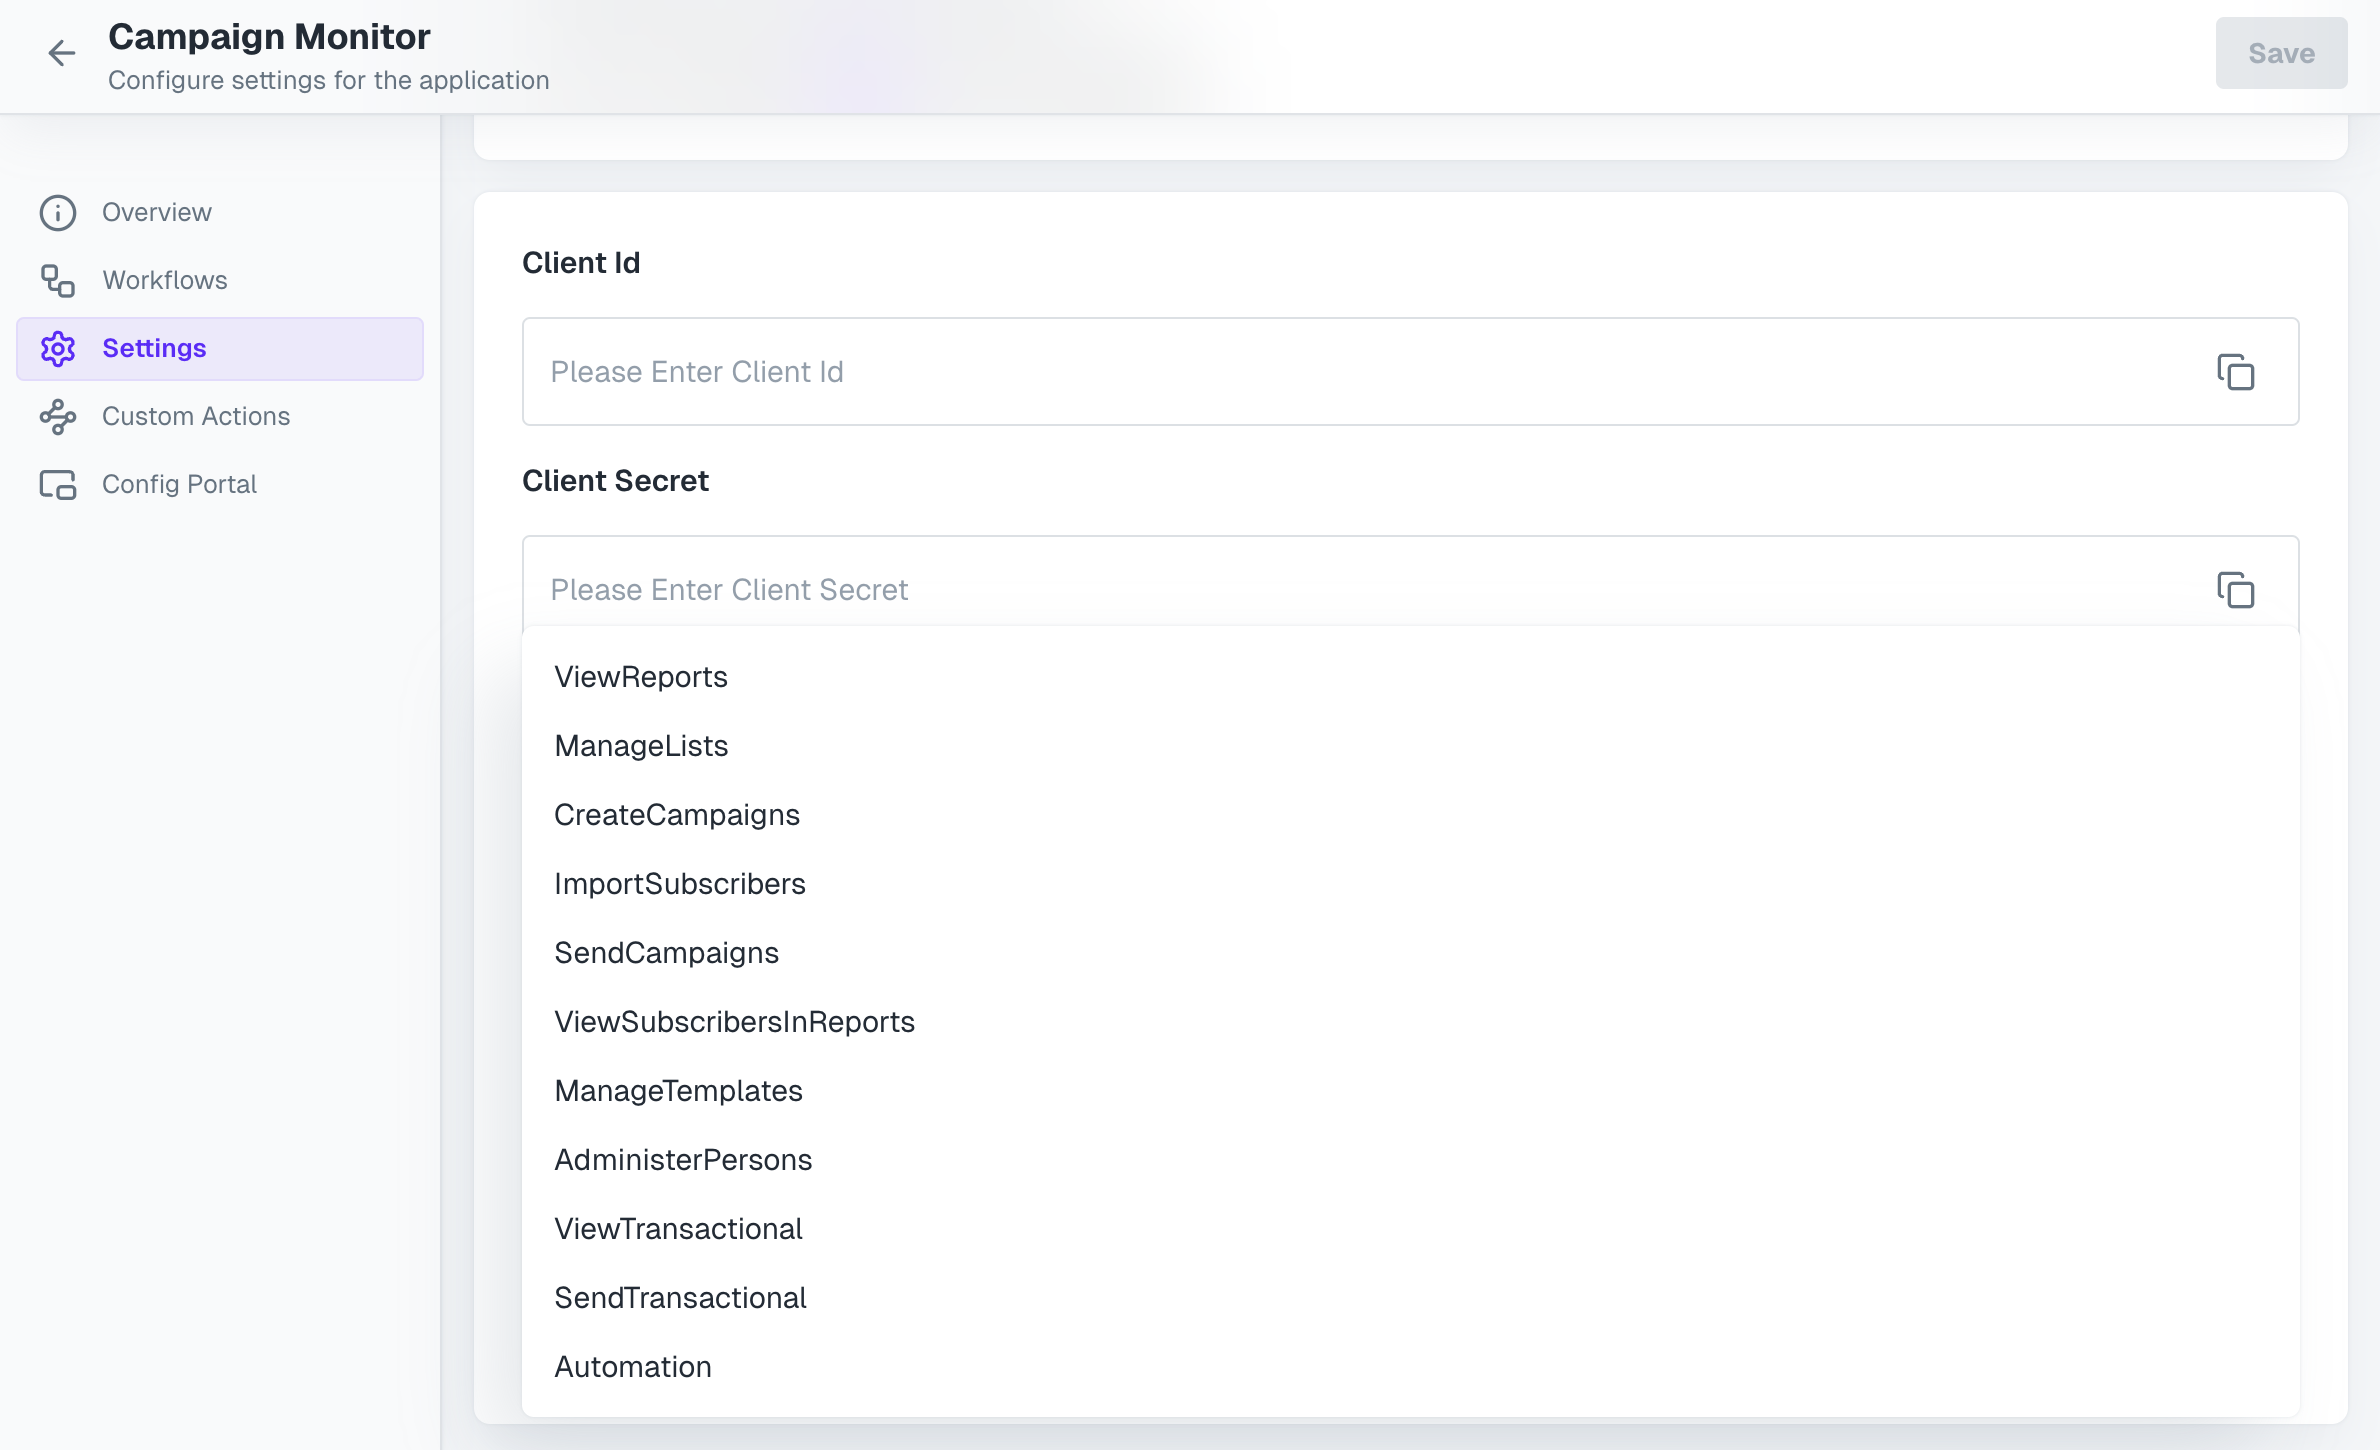Image resolution: width=2380 pixels, height=1450 pixels.
Task: Copy the Client Secret using its copy icon
Action: pos(2237,590)
